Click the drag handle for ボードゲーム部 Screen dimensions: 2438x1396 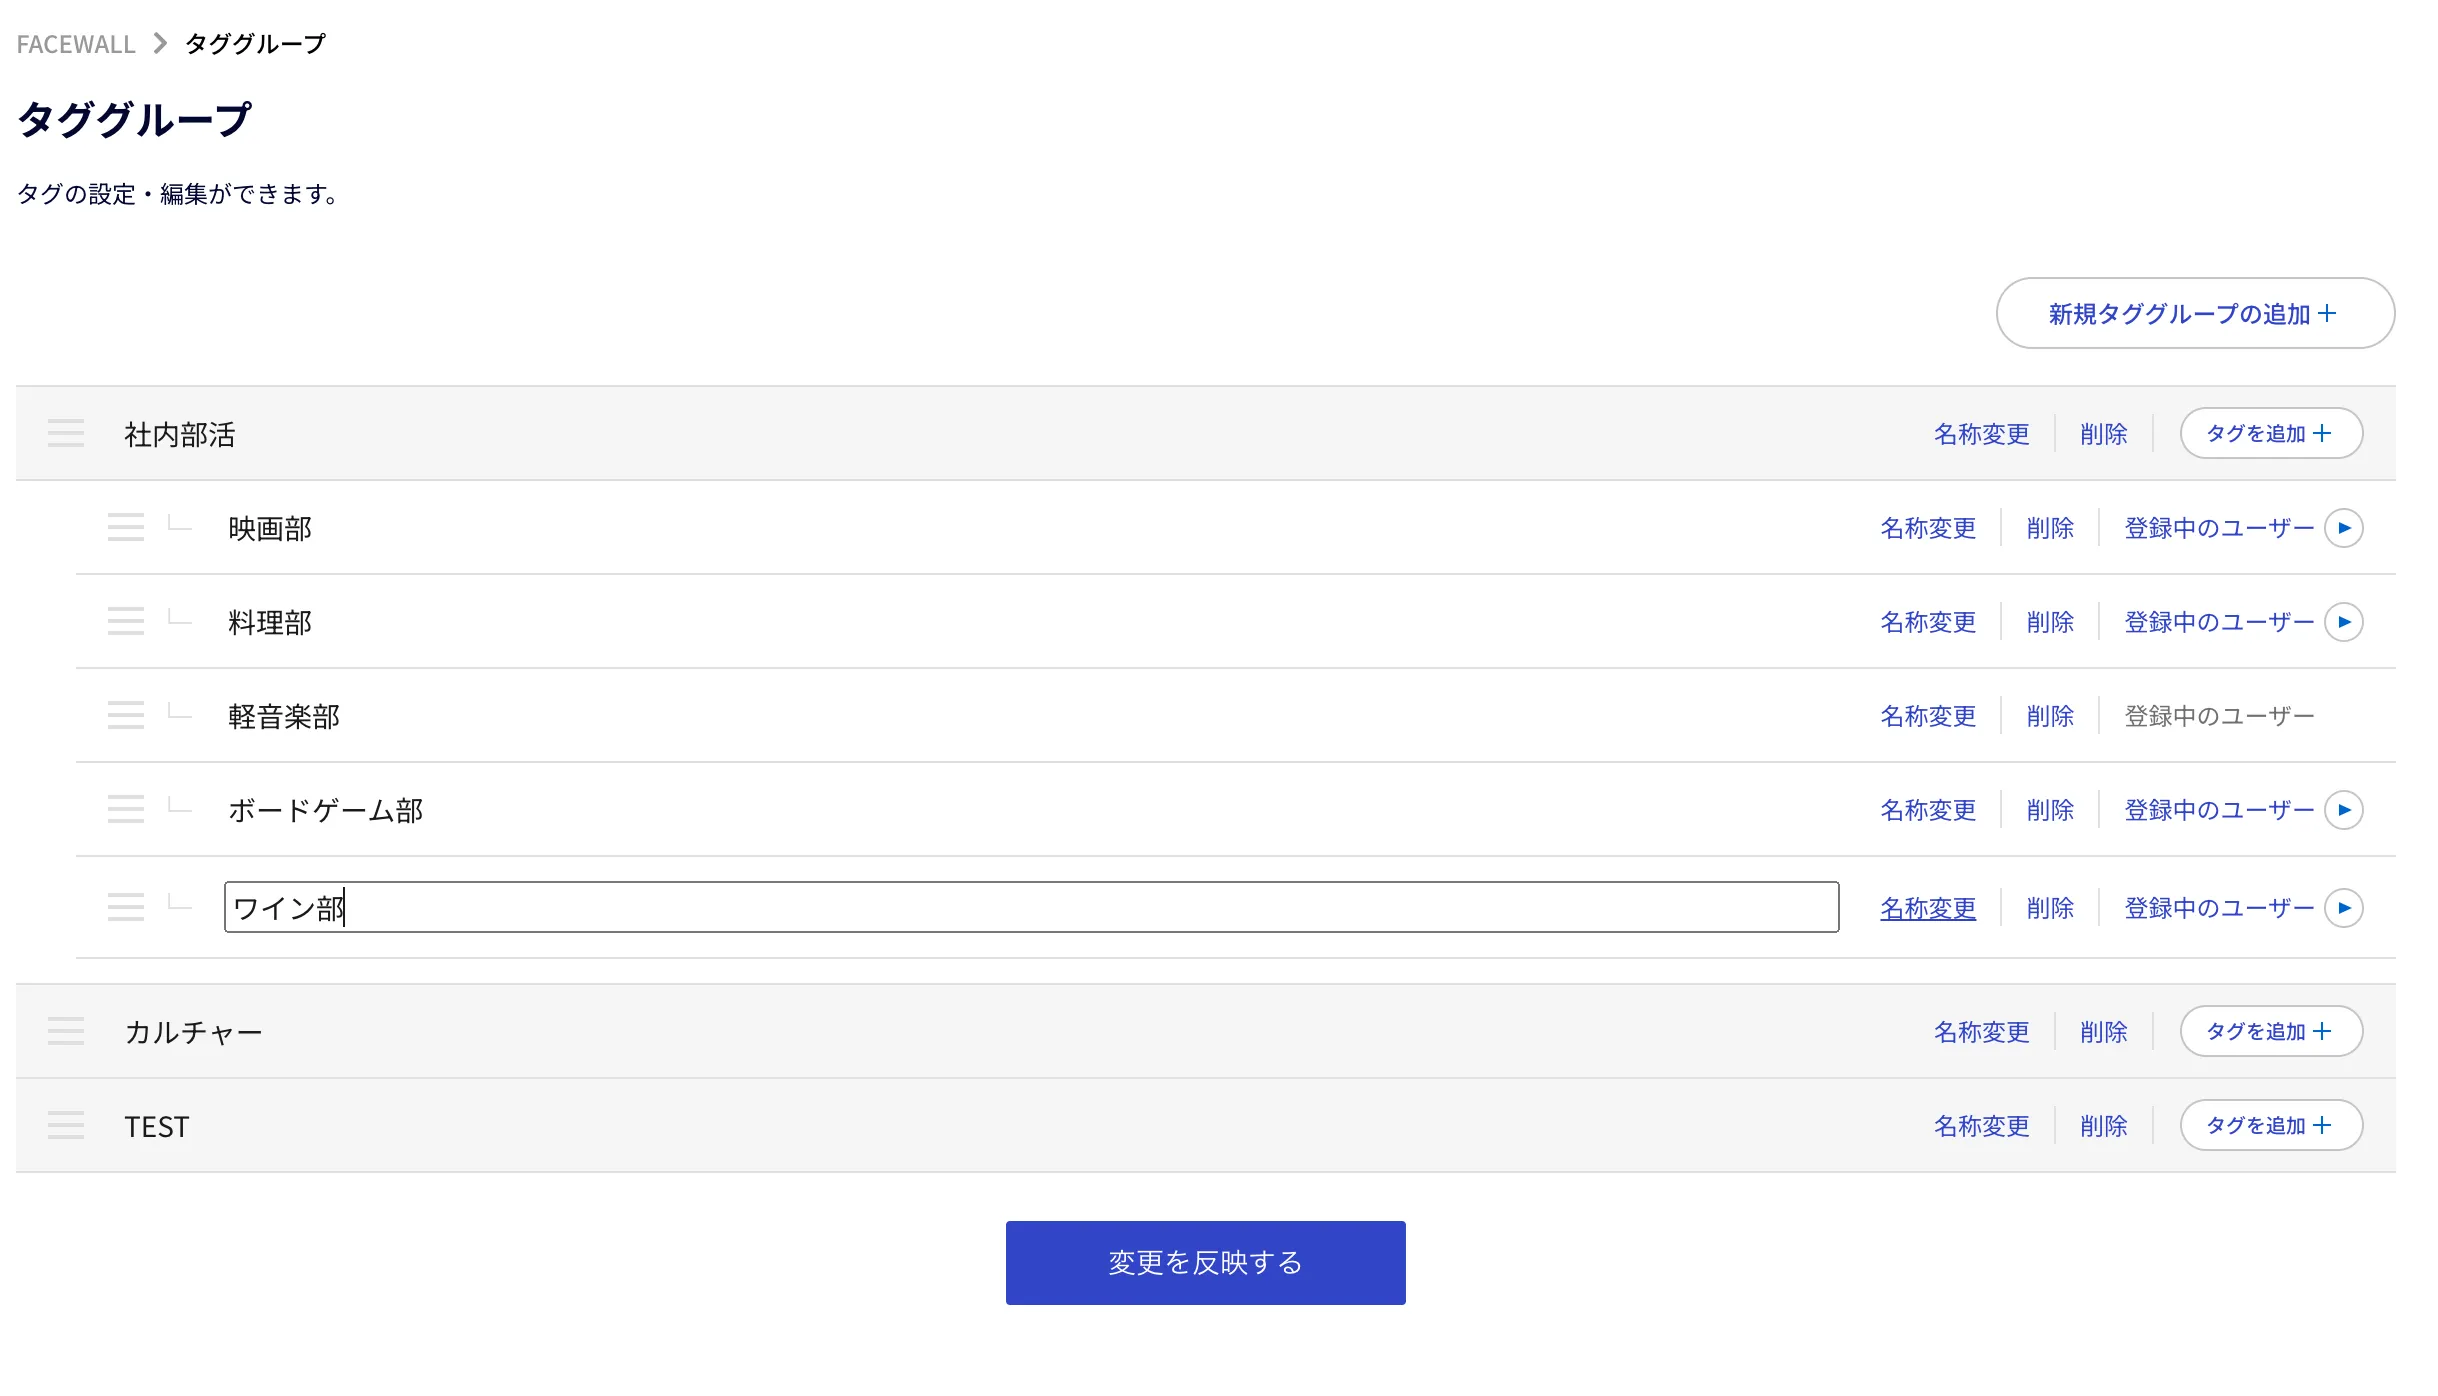126,809
